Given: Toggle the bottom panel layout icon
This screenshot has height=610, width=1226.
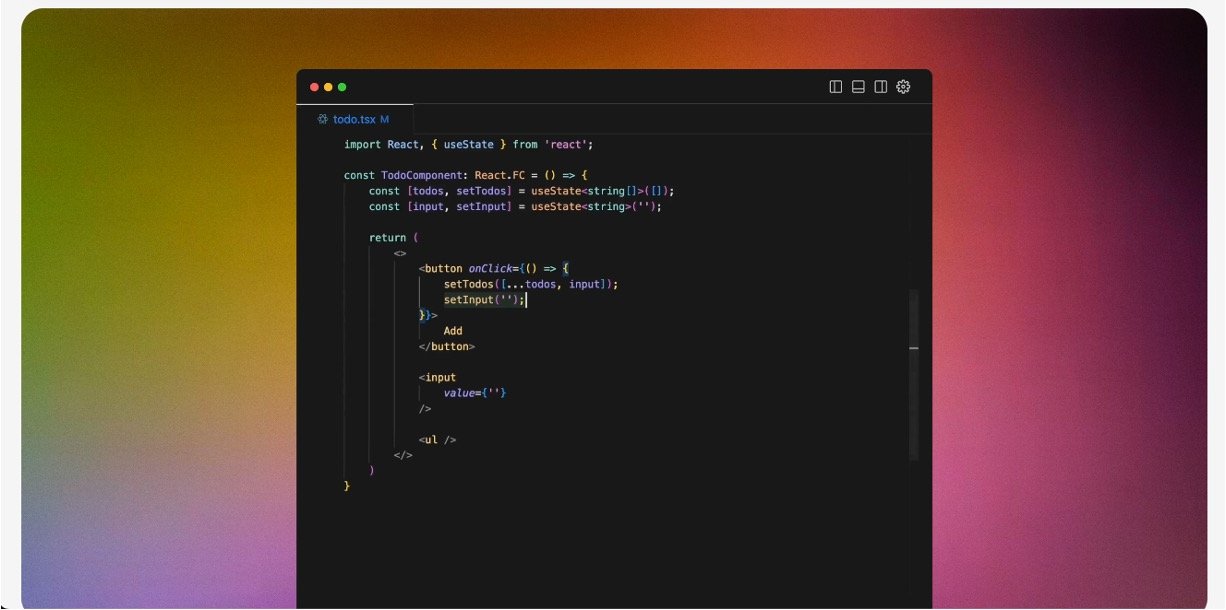Looking at the screenshot, I should pos(858,87).
